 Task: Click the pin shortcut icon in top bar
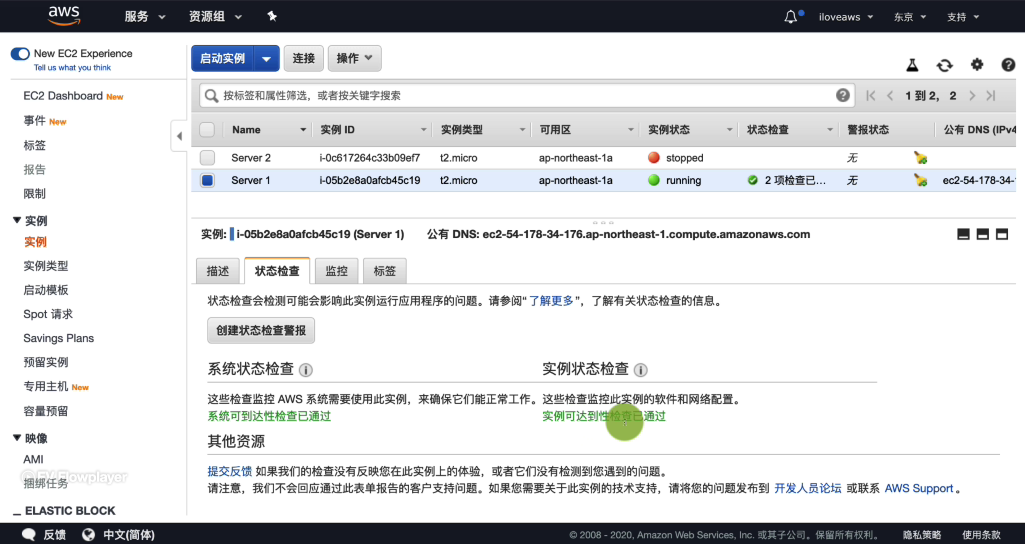pyautogui.click(x=272, y=16)
